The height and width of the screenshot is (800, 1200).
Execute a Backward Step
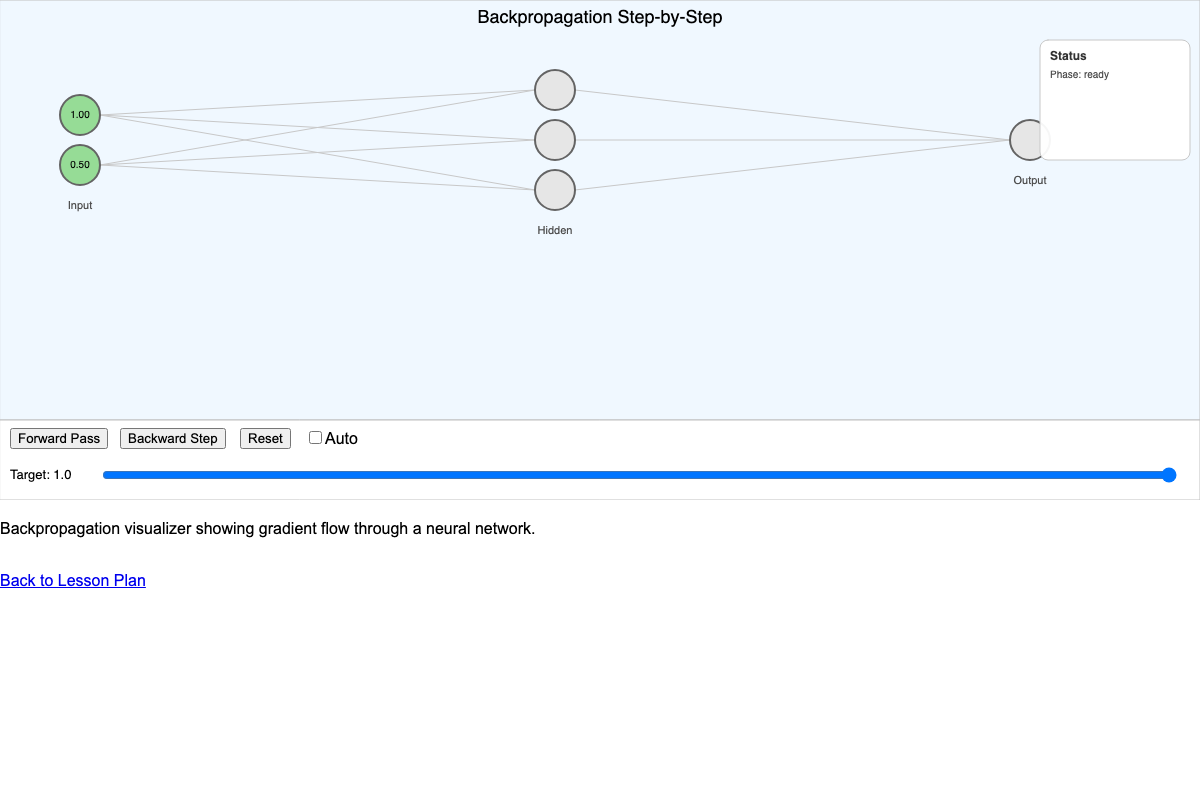[172, 438]
